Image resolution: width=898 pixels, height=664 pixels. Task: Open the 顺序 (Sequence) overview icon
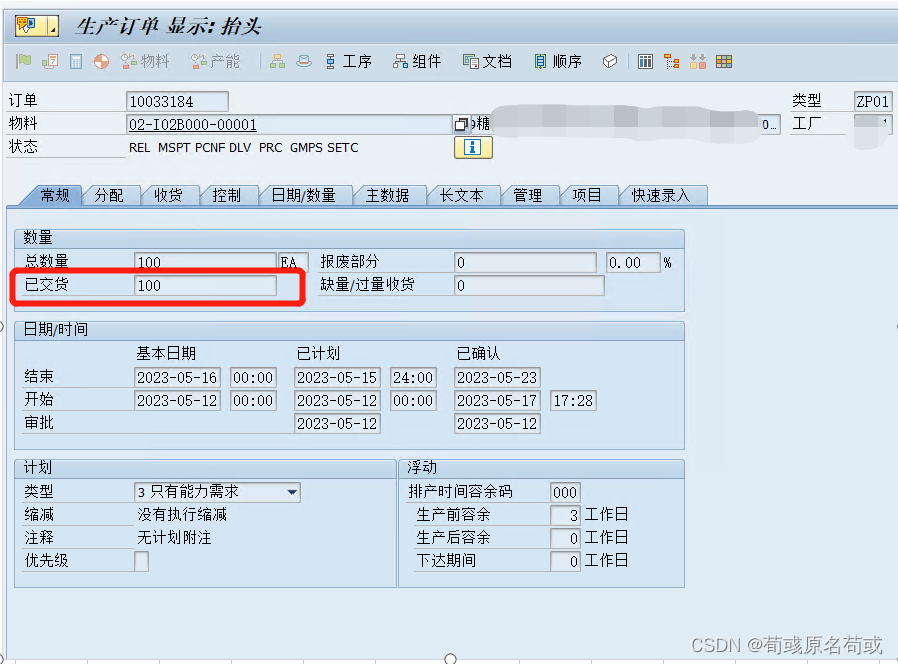point(556,61)
